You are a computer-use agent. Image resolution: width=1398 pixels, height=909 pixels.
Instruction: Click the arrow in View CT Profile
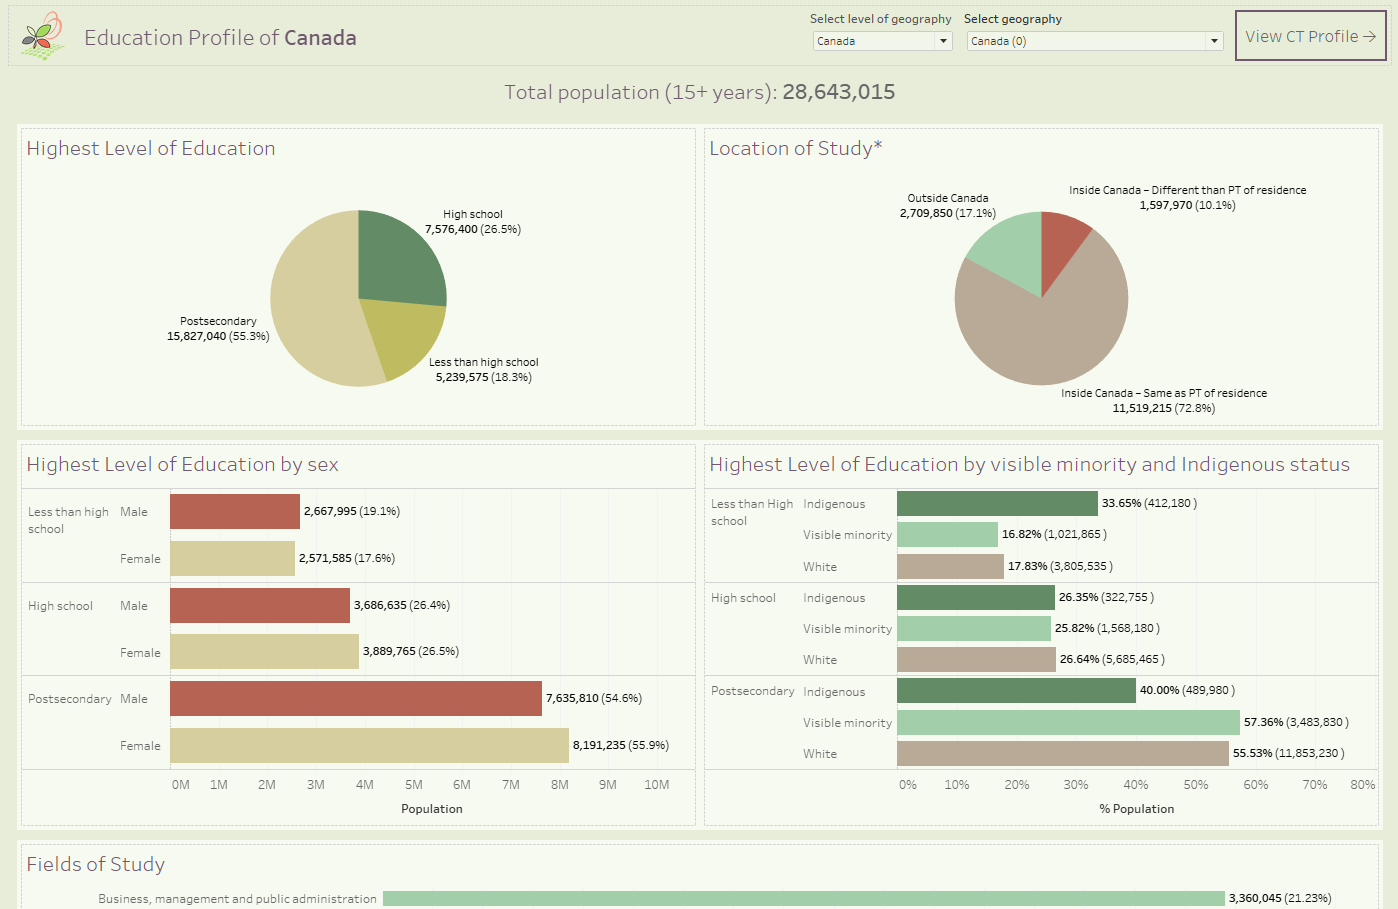pyautogui.click(x=1369, y=37)
